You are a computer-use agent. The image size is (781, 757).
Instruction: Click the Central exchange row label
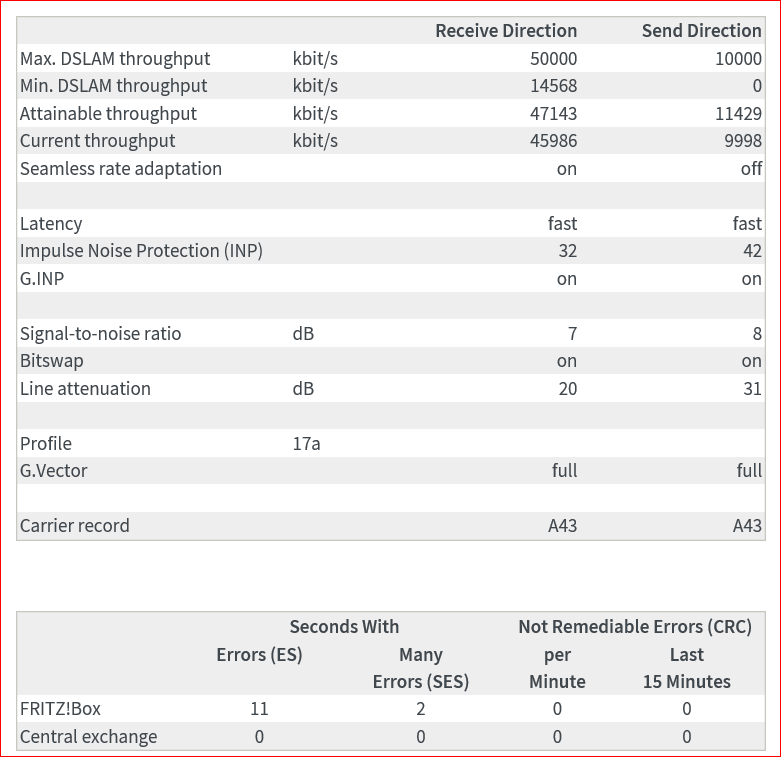pos(89,737)
